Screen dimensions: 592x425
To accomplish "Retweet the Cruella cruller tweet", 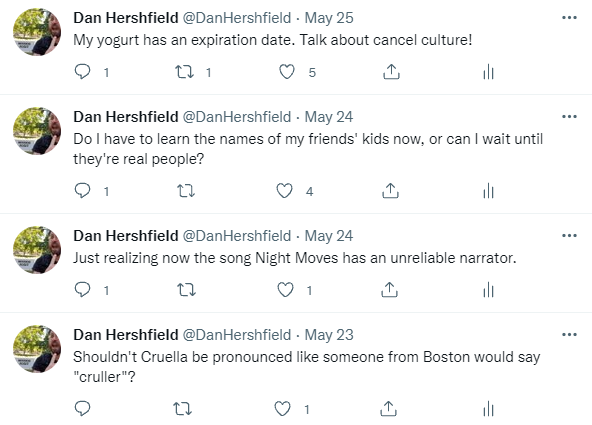I will [x=183, y=409].
